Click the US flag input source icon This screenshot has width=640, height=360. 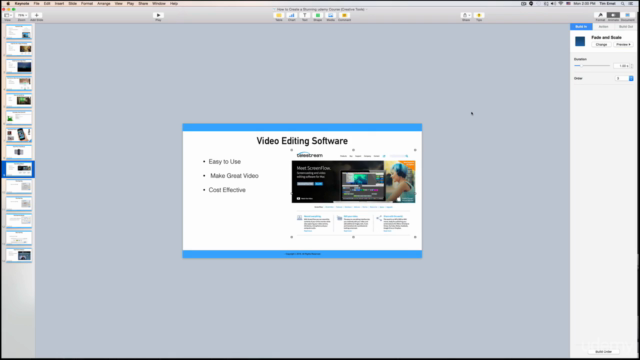[568, 3]
